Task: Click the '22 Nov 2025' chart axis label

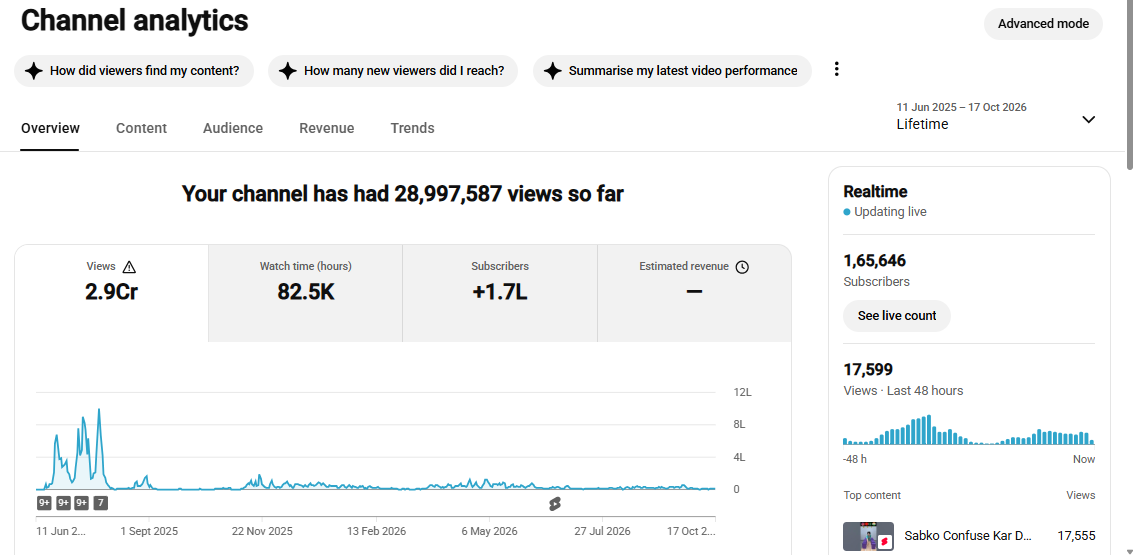Action: click(x=262, y=531)
